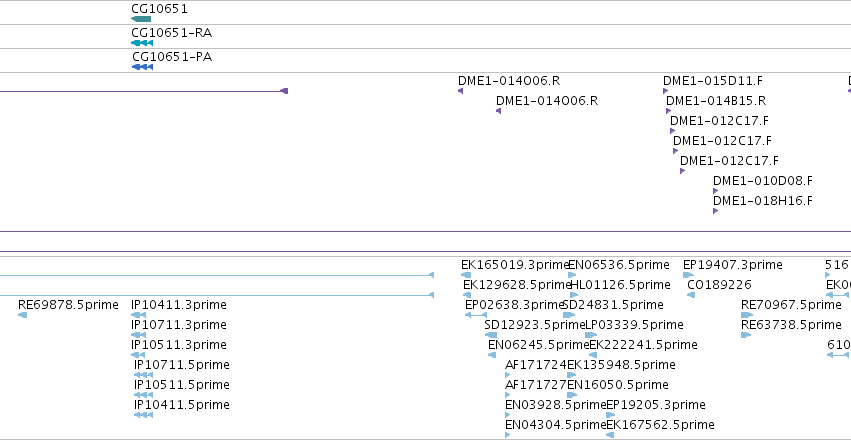Click the CG10651 gene arrow glyph
This screenshot has height=440, width=851.
141,19
